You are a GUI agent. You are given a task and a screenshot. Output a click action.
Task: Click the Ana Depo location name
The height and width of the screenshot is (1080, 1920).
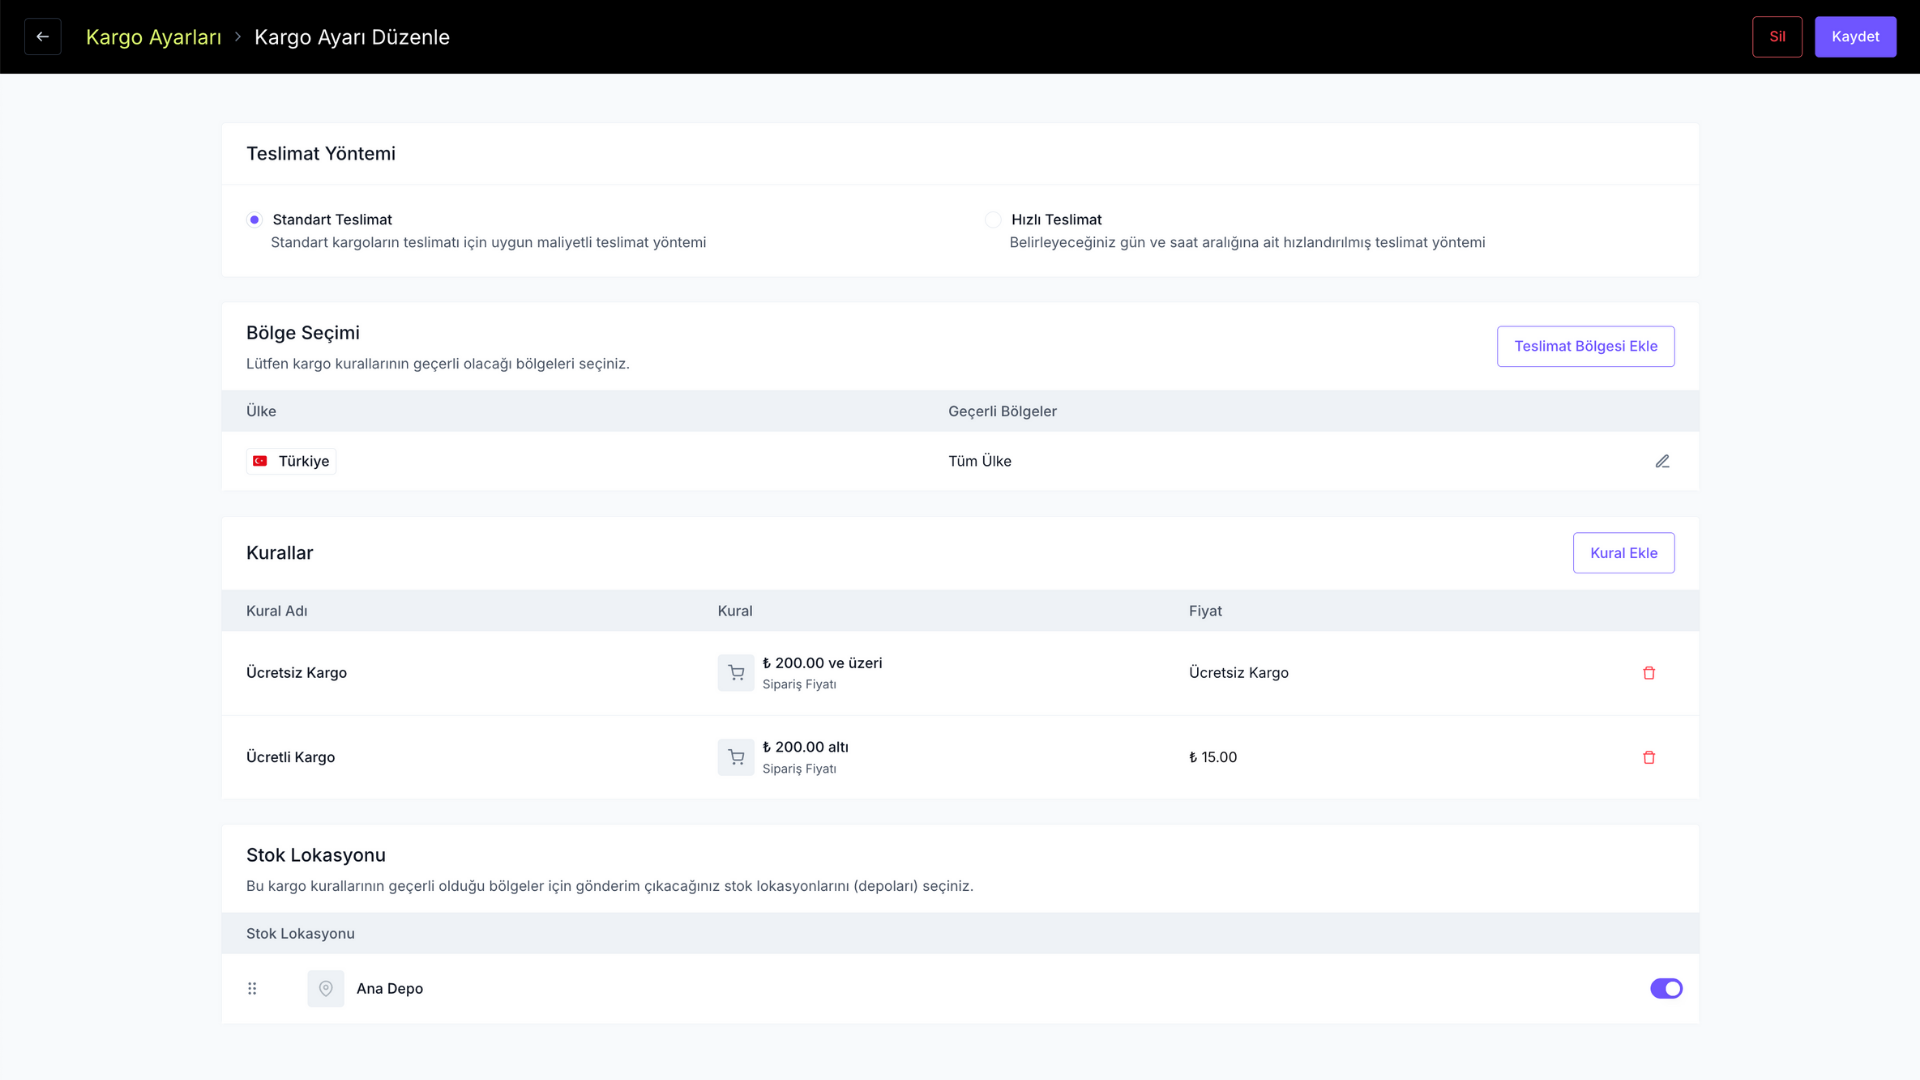390,989
